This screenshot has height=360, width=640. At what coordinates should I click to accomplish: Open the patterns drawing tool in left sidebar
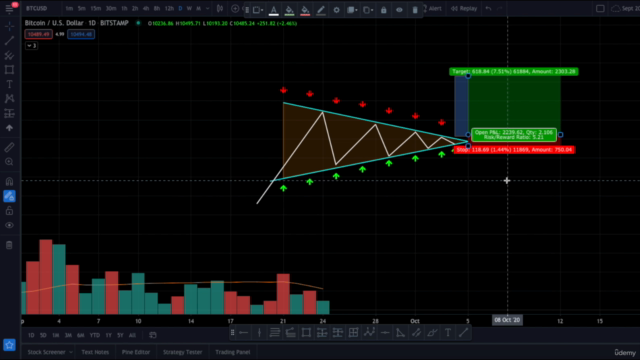[9, 98]
